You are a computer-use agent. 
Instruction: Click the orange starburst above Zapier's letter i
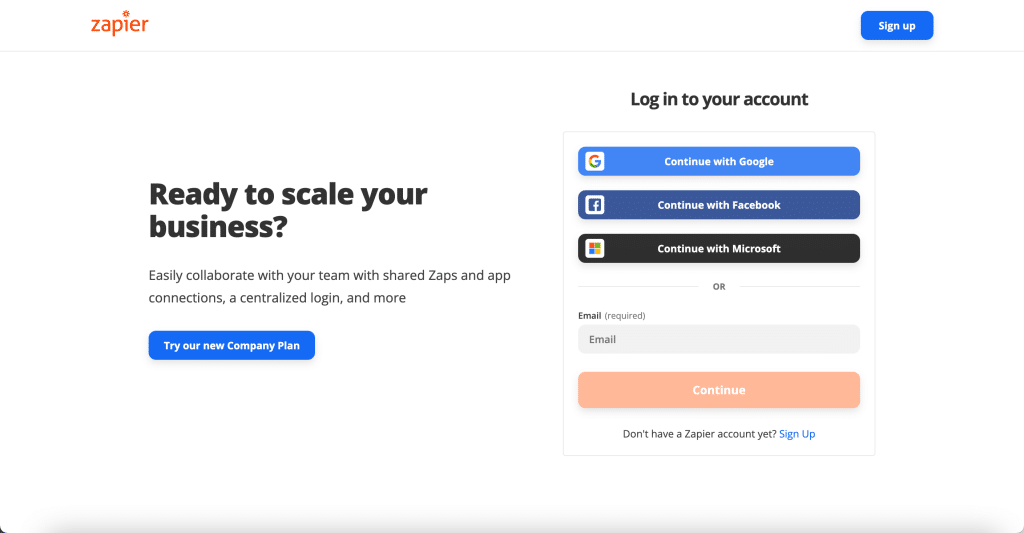click(126, 14)
